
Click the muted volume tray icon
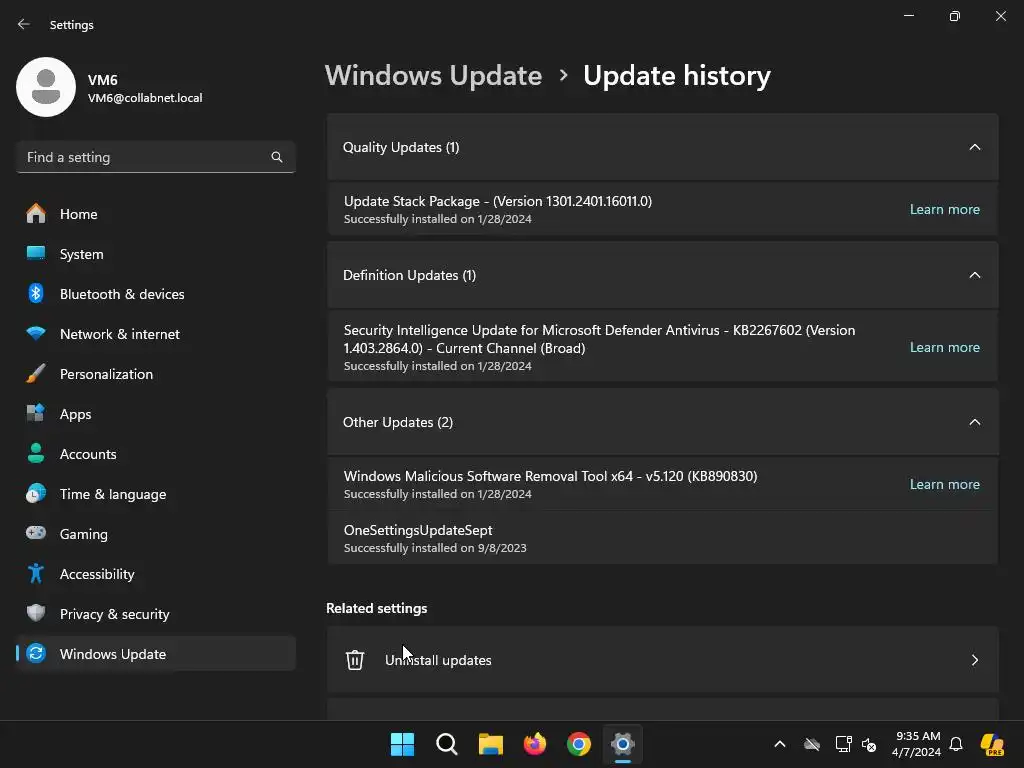click(x=869, y=744)
